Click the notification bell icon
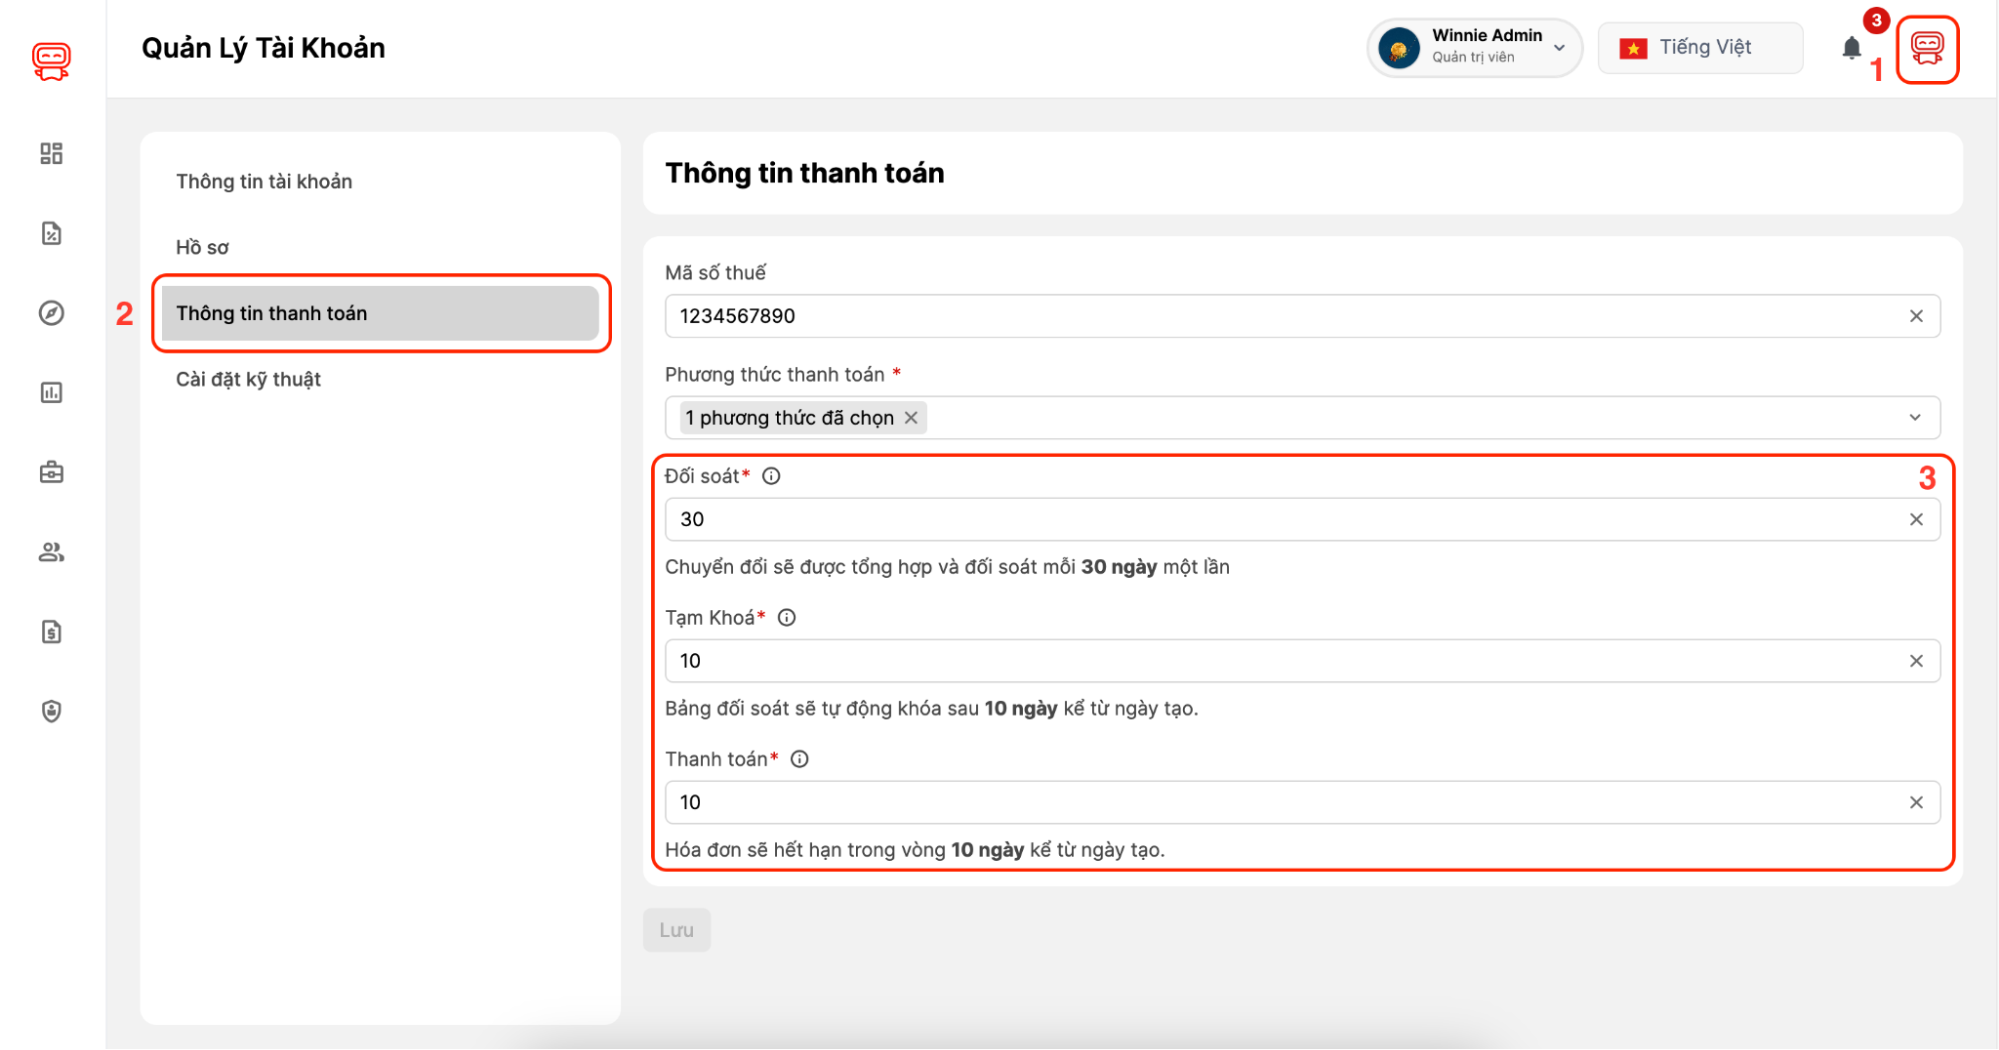 coord(1851,48)
